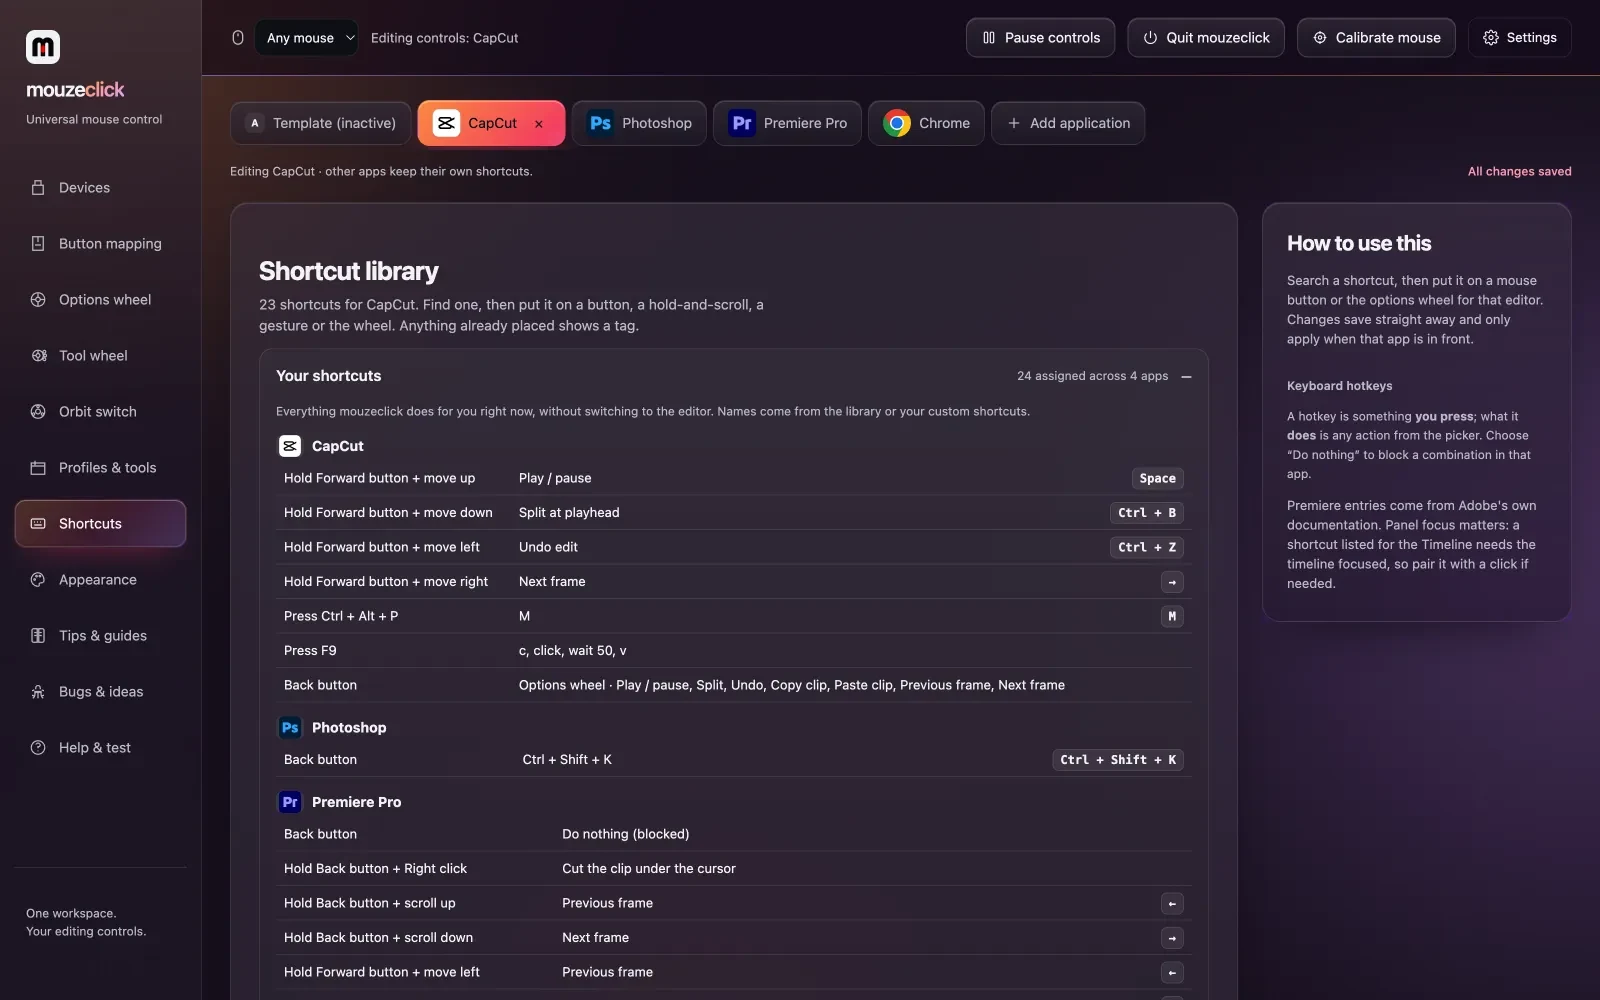Click the Shortcuts sidebar icon
The height and width of the screenshot is (1000, 1600).
tap(38, 524)
